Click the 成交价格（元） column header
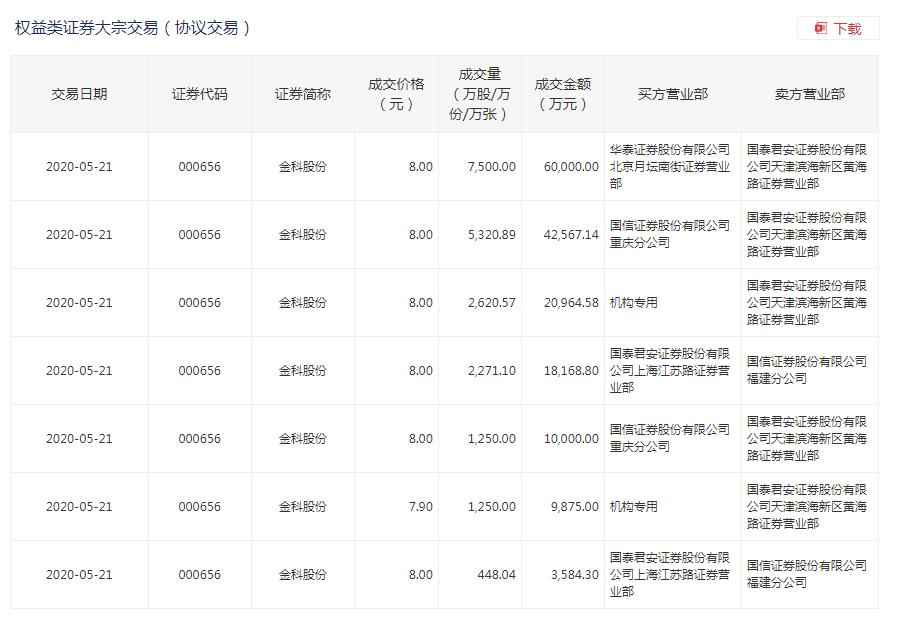The height and width of the screenshot is (622, 901). (x=396, y=94)
